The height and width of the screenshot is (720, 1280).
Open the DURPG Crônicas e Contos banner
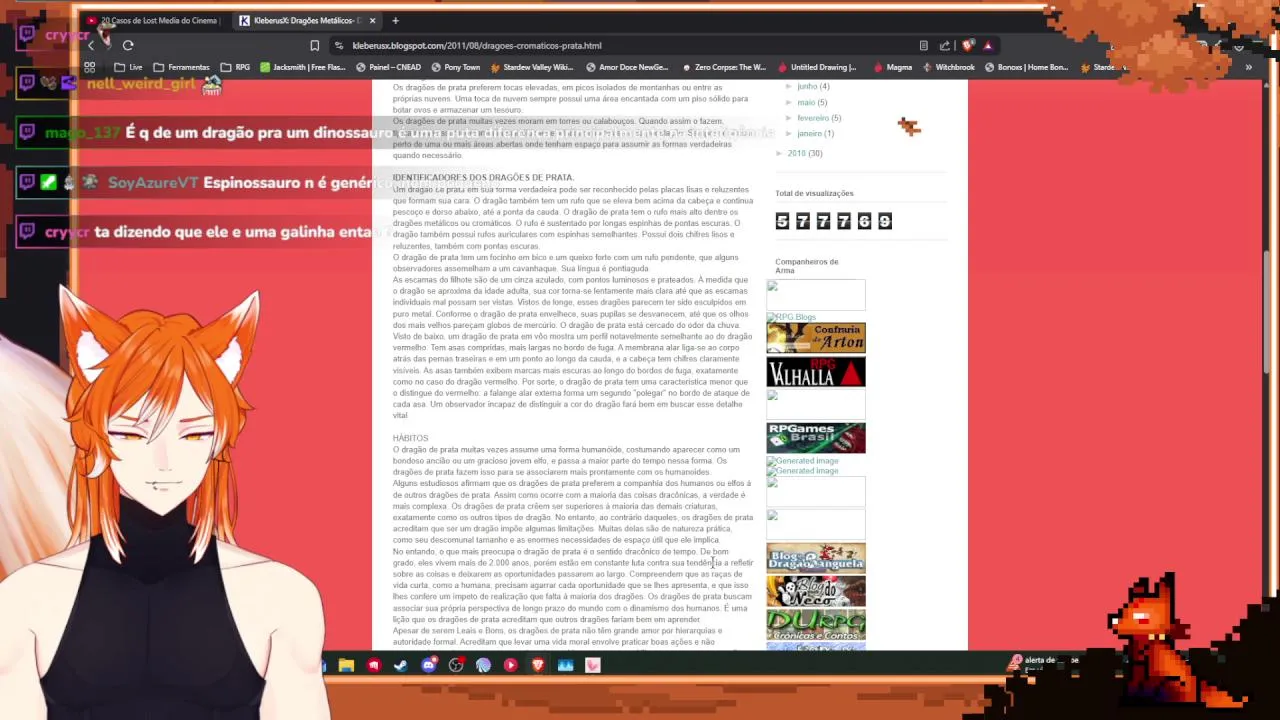tap(816, 625)
